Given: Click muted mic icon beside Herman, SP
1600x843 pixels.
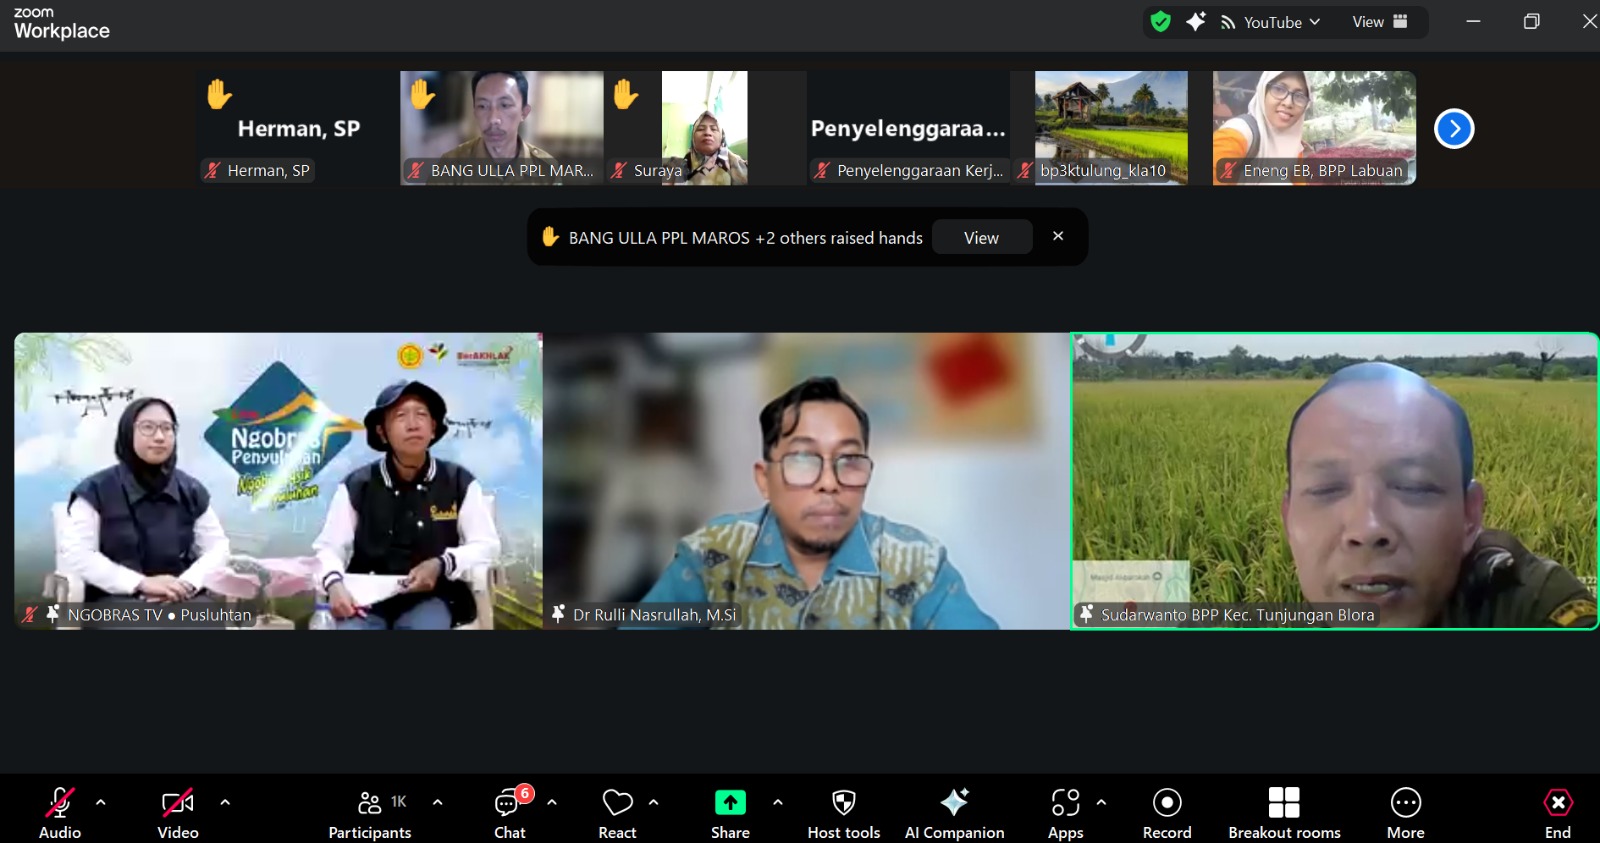Looking at the screenshot, I should pyautogui.click(x=212, y=170).
